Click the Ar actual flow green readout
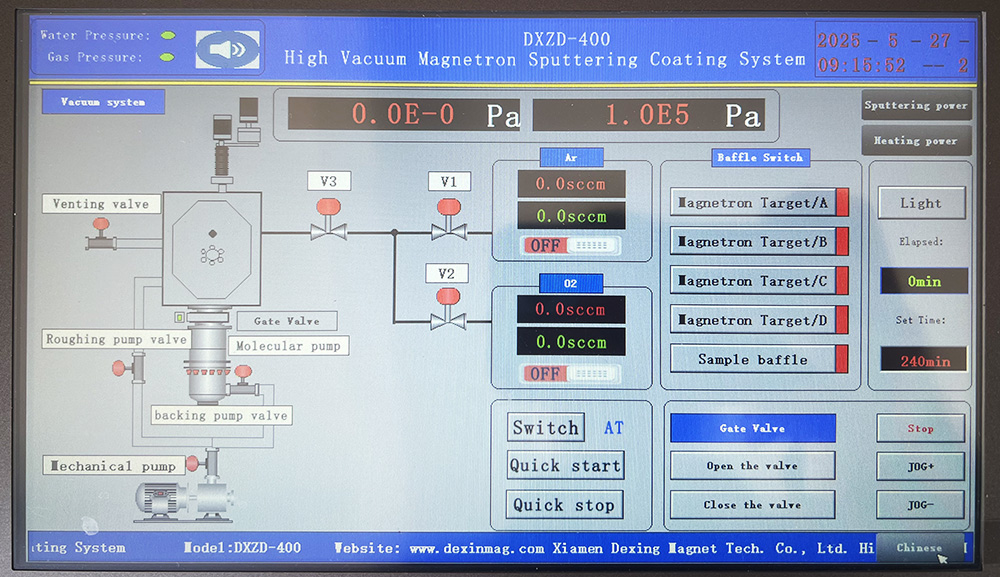The width and height of the screenshot is (1000, 577). (571, 216)
